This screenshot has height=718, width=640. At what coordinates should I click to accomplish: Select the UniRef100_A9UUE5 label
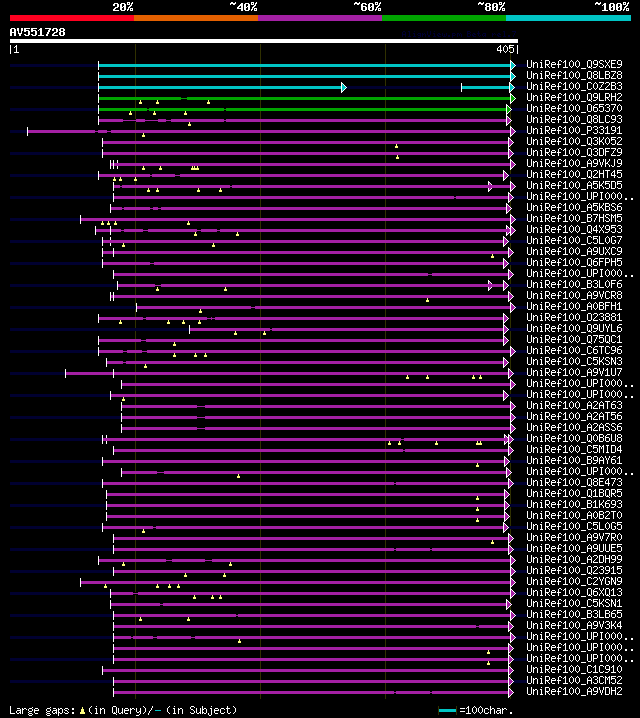point(574,548)
